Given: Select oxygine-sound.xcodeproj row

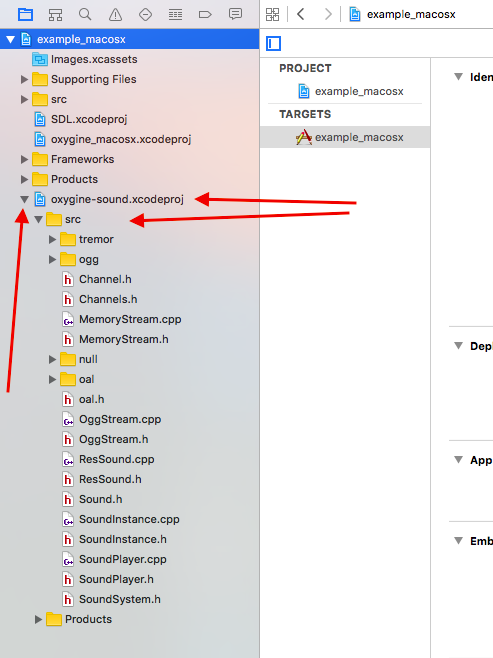Looking at the screenshot, I should point(129,199).
